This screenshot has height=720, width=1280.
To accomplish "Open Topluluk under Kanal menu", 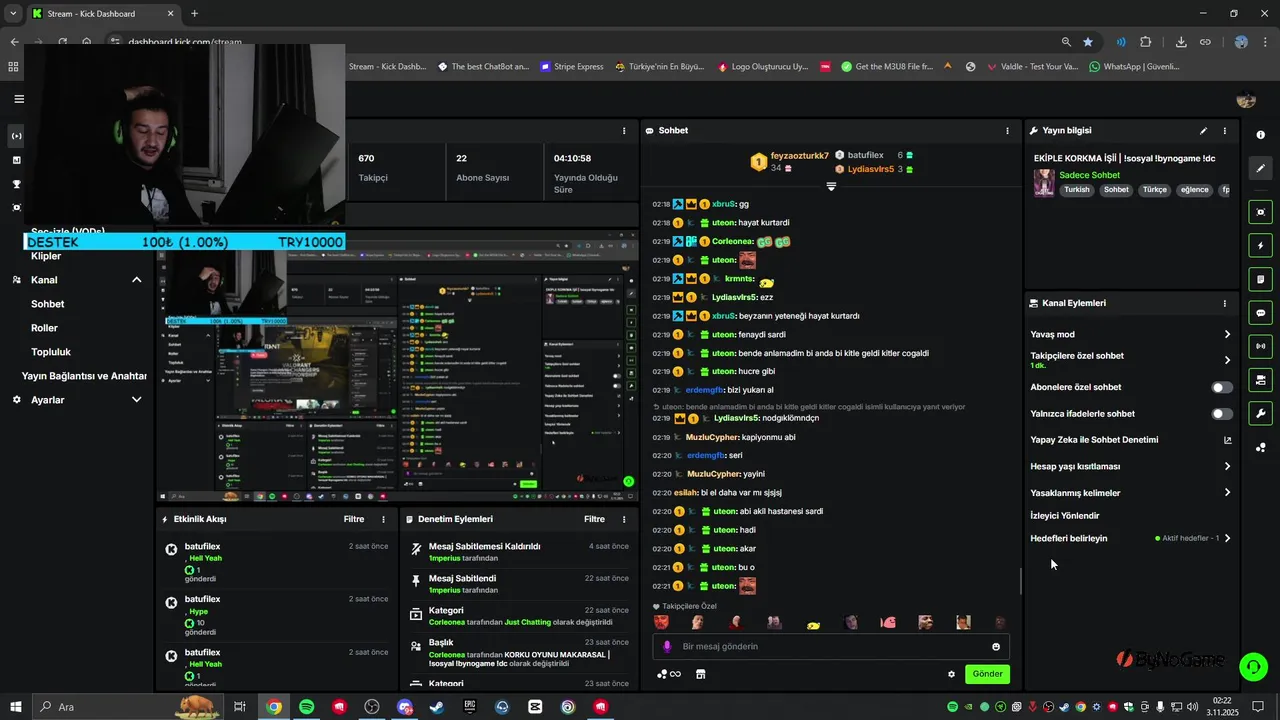I will pos(51,352).
